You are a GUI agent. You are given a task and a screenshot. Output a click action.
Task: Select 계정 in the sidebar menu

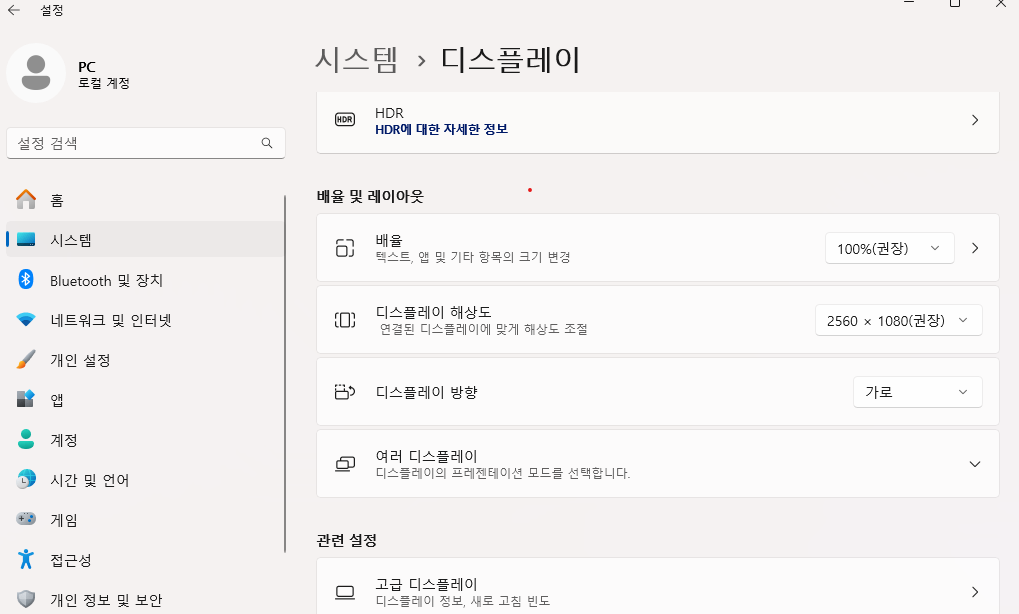[63, 440]
